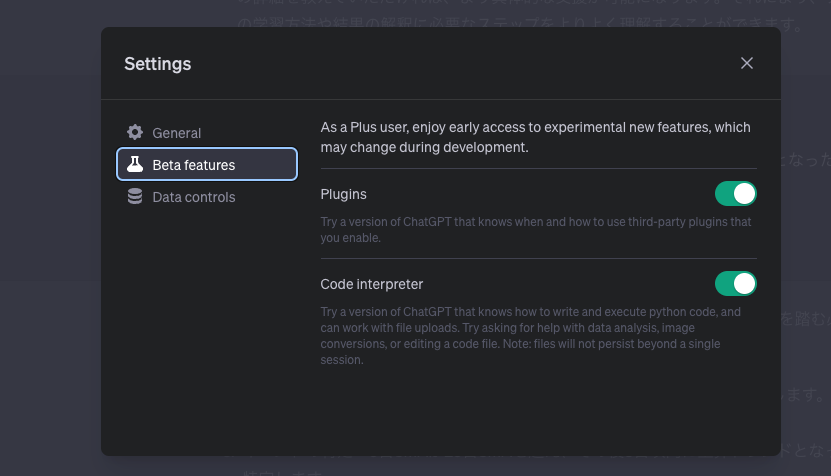This screenshot has width=831, height=476.
Task: Click the green area of the Plugins toggle
Action: [724, 193]
